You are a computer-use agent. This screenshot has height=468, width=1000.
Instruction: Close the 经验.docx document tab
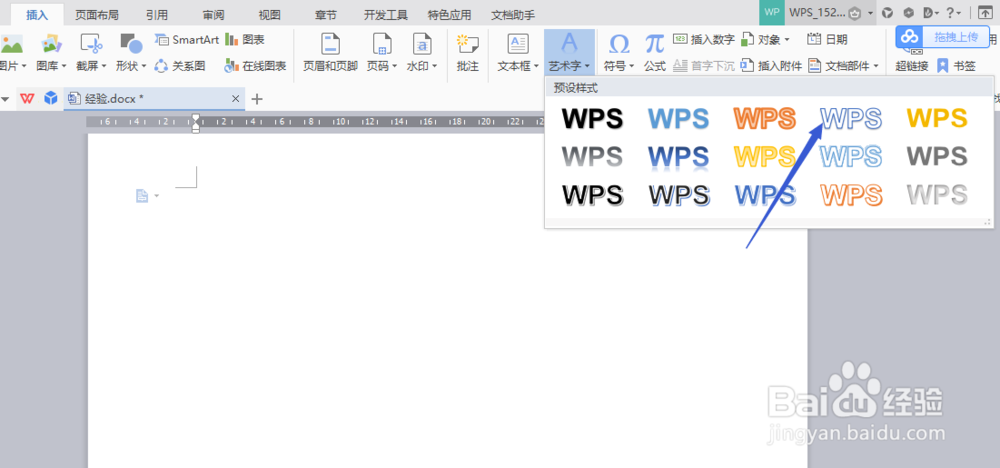(x=235, y=99)
